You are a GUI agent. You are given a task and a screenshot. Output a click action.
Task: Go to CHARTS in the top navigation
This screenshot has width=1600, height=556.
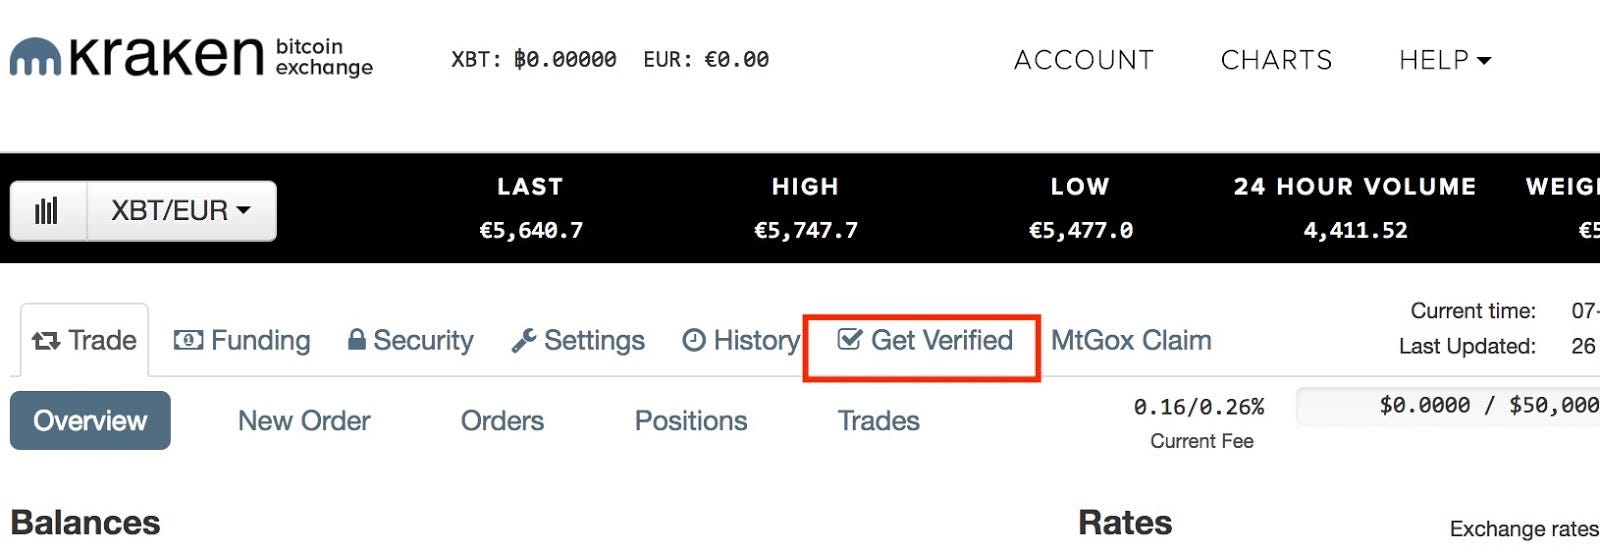tap(1276, 60)
